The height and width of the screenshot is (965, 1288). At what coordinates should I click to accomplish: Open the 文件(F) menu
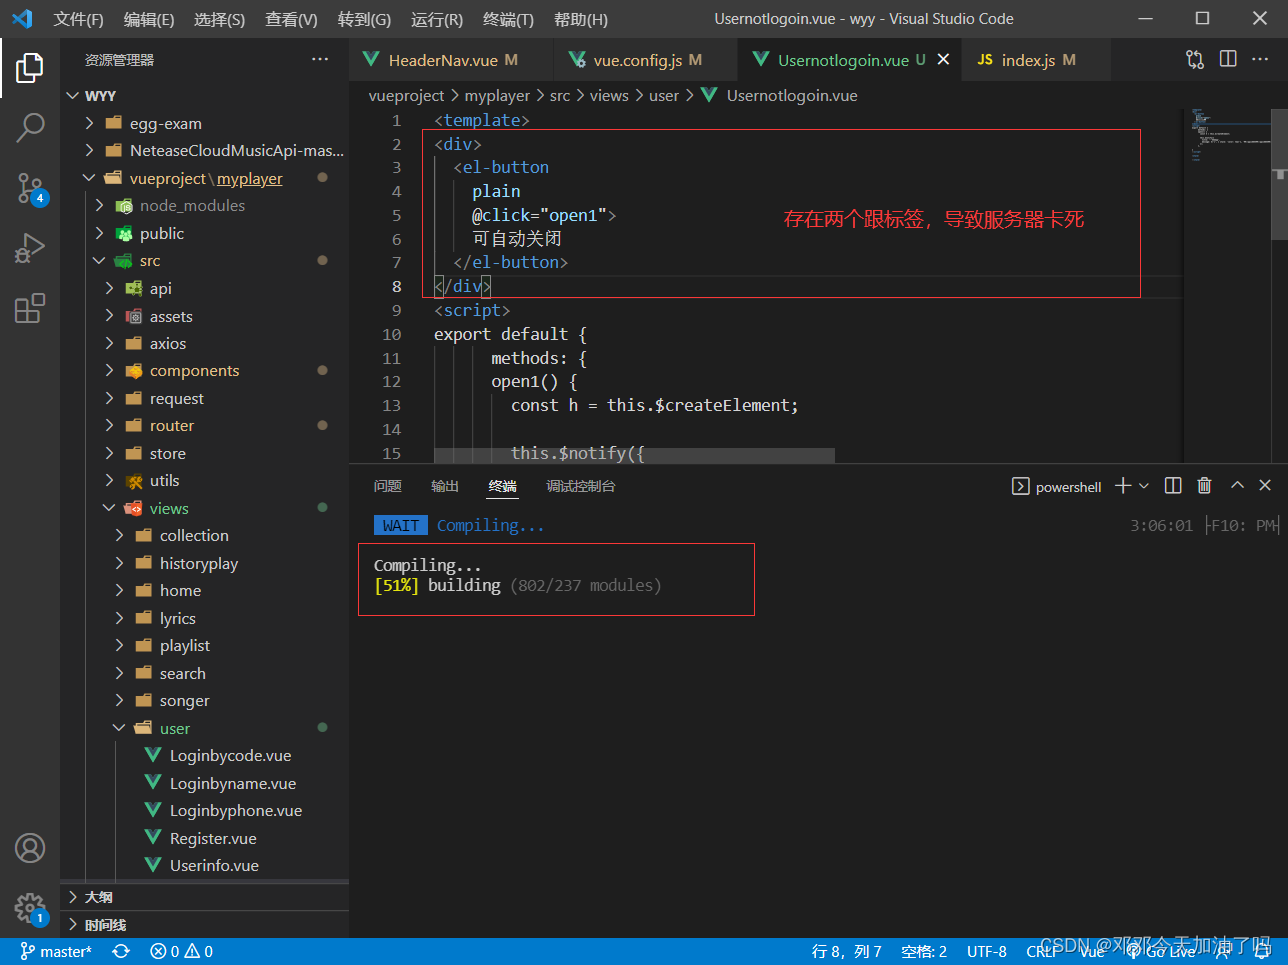(x=78, y=19)
